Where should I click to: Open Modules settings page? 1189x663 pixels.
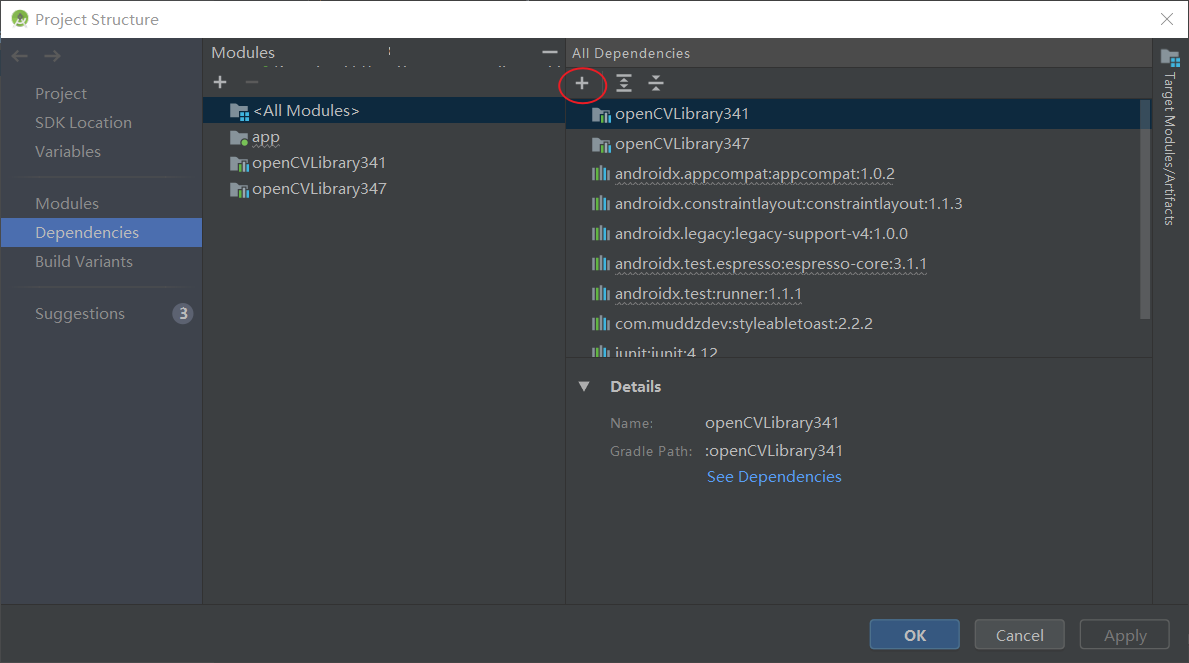[x=67, y=203]
